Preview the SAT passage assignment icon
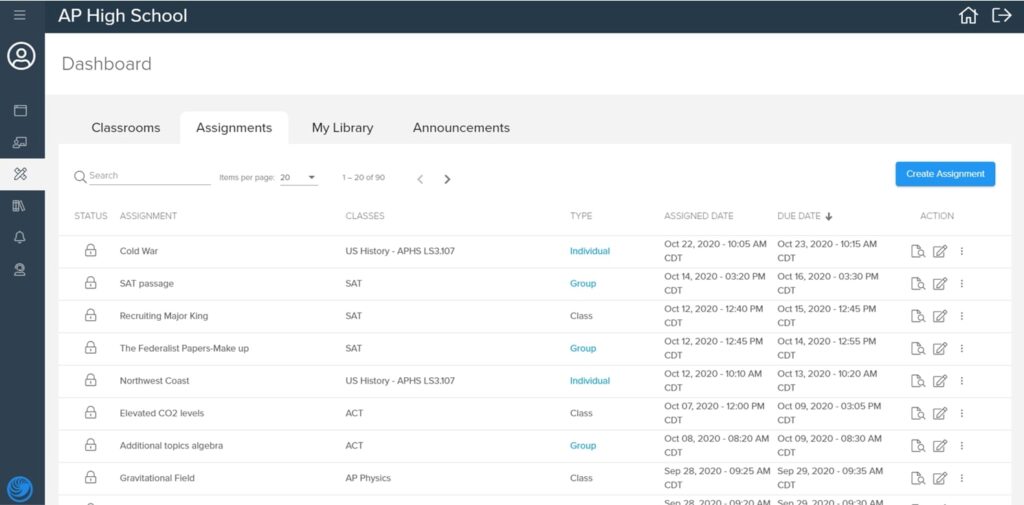The image size is (1024, 505). (918, 284)
